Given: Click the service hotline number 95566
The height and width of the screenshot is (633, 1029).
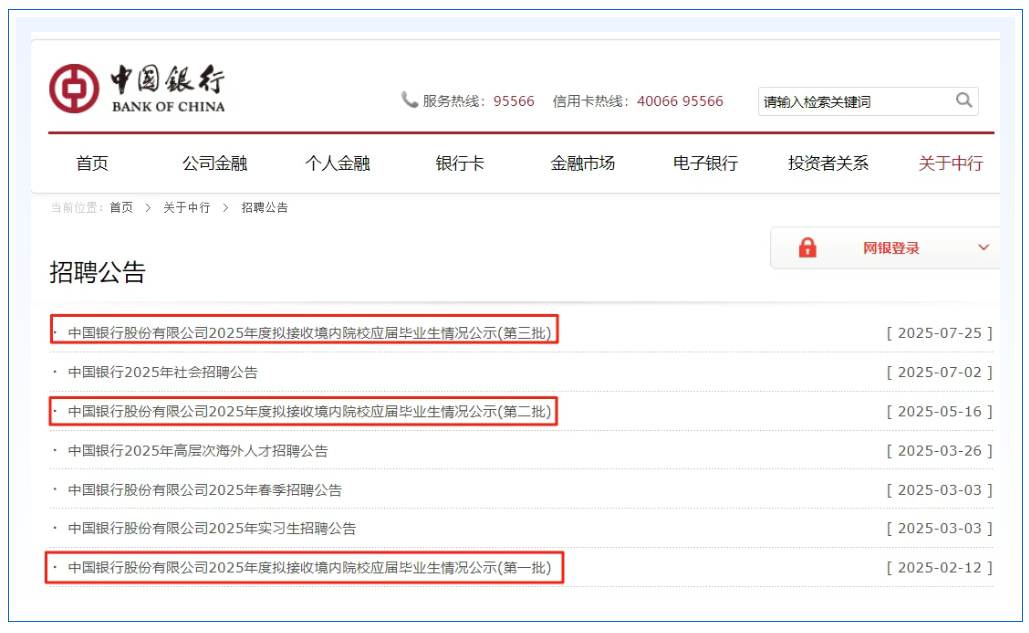Looking at the screenshot, I should pyautogui.click(x=514, y=101).
